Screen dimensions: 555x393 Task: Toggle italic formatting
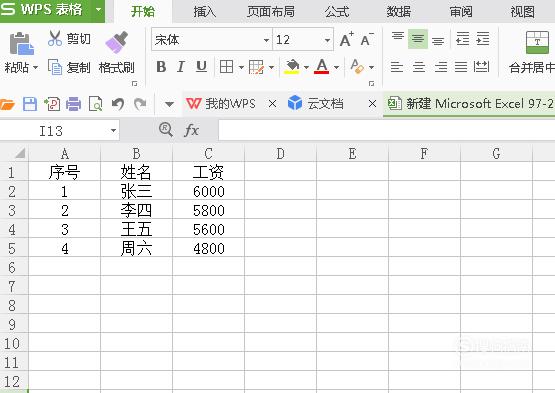pyautogui.click(x=181, y=67)
